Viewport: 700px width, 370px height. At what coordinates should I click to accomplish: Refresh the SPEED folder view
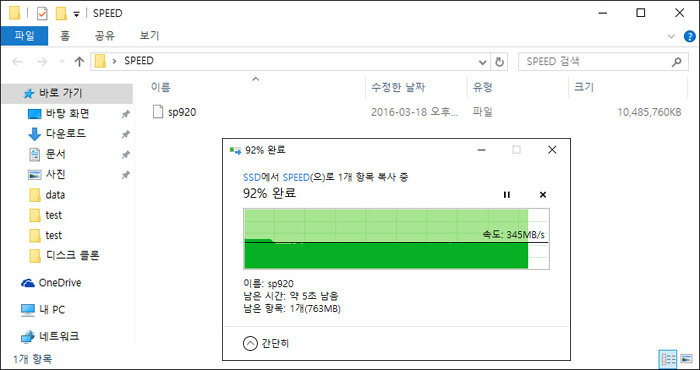pos(500,62)
